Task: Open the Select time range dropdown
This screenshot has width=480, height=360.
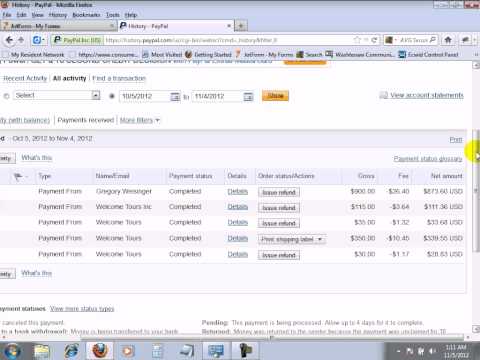Action: [x=57, y=96]
